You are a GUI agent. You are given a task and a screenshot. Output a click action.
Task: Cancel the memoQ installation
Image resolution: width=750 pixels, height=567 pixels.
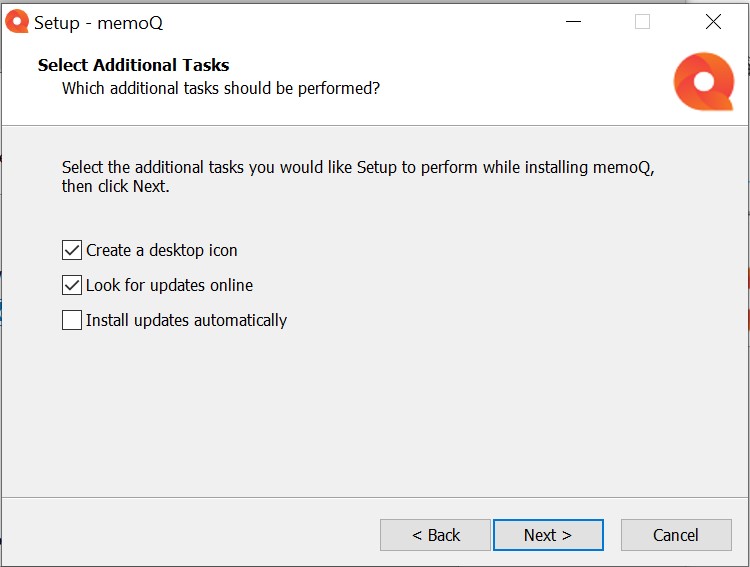click(x=676, y=535)
